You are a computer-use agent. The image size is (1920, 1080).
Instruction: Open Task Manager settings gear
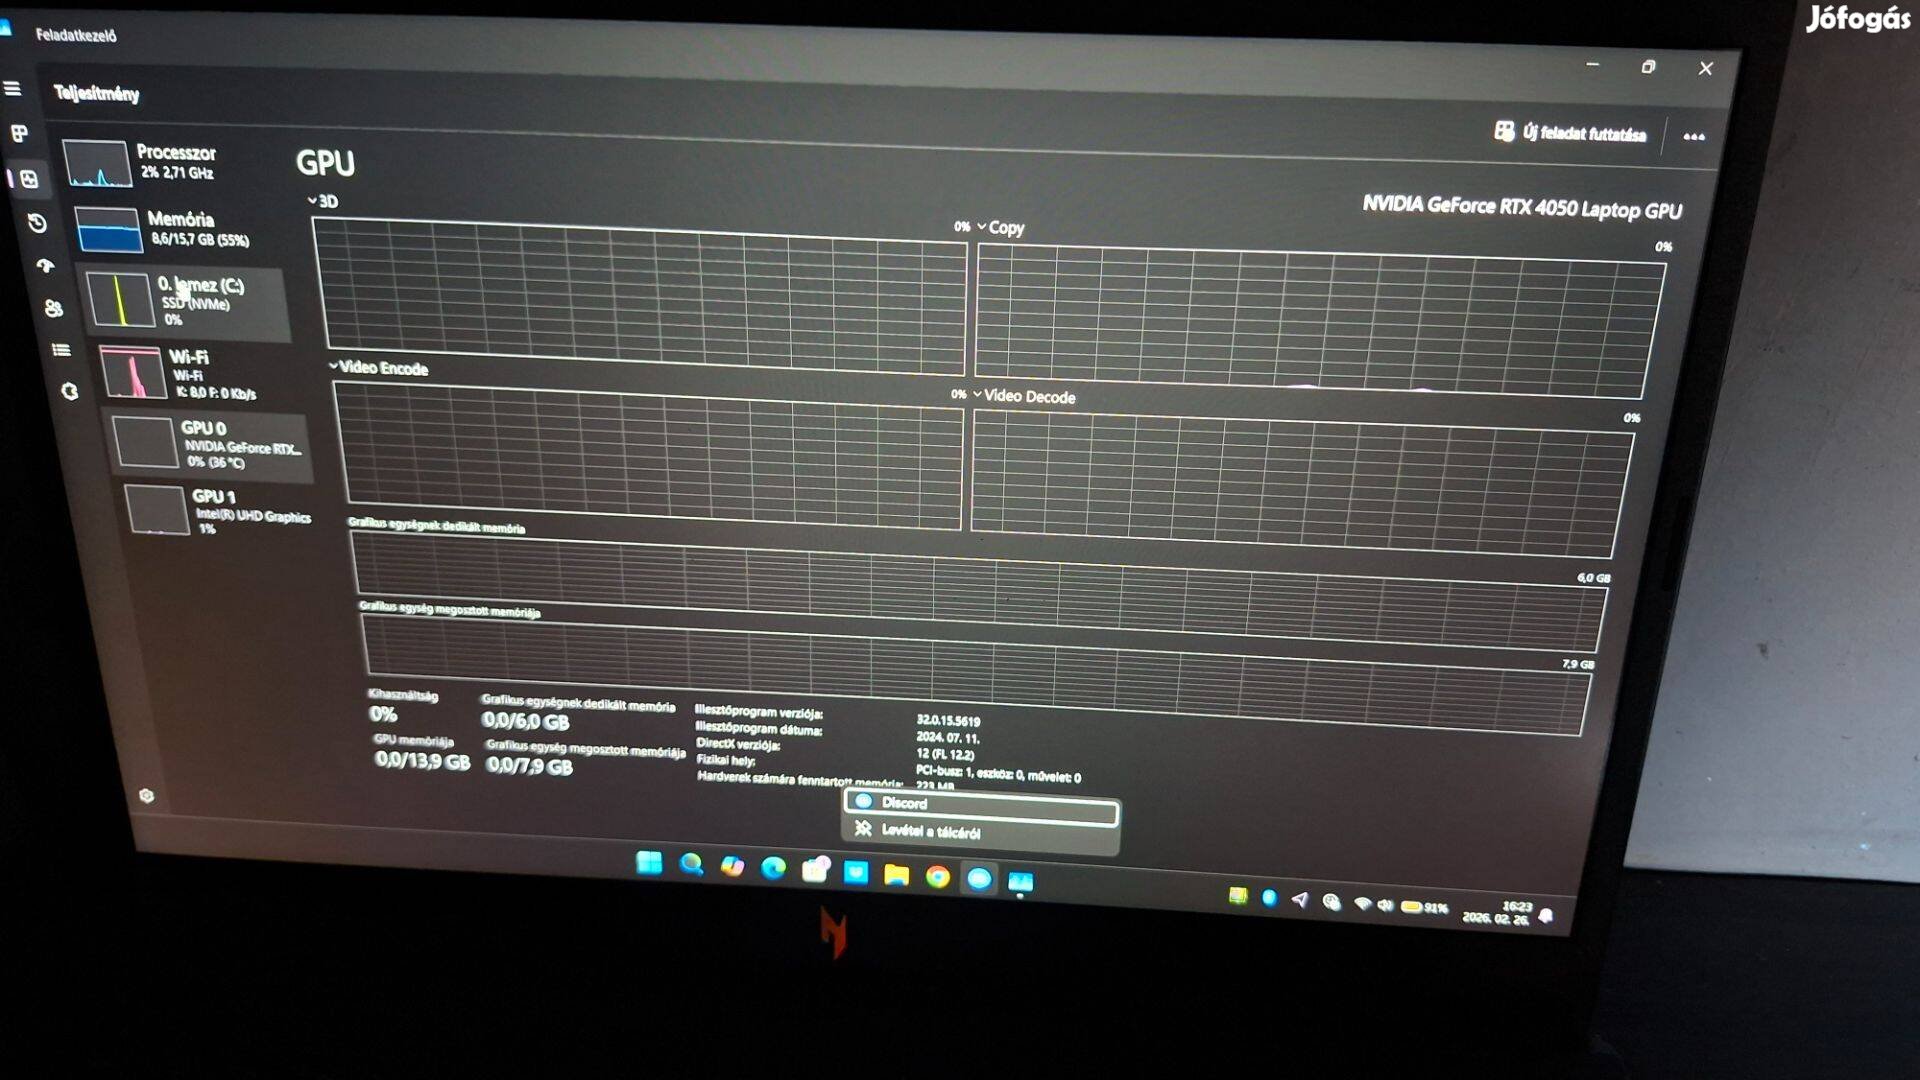tap(148, 793)
